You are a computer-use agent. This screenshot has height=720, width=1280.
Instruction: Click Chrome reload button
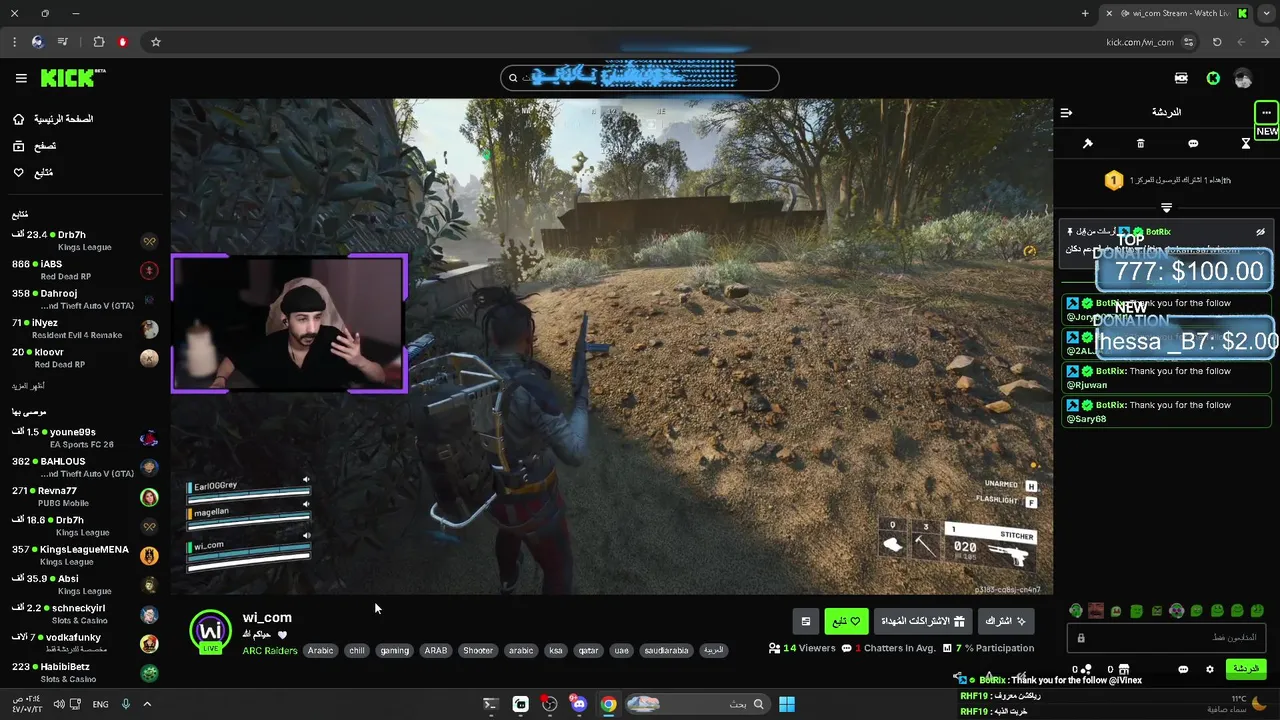tap(1217, 42)
